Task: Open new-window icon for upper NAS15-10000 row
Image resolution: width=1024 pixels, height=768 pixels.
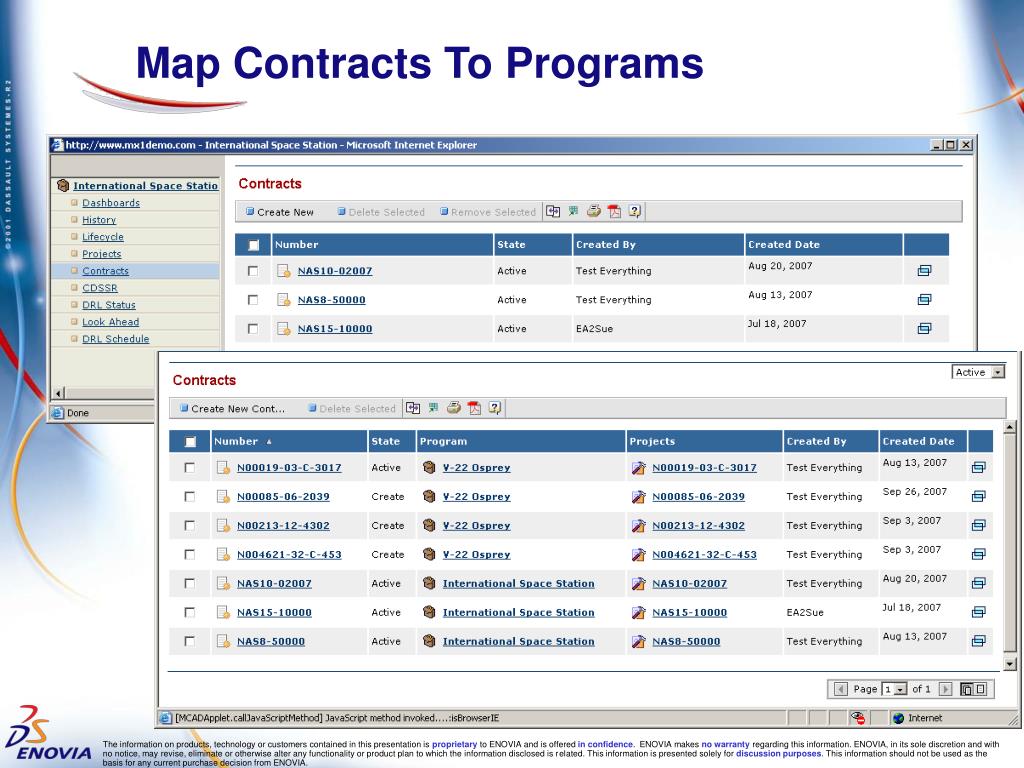Action: tap(924, 328)
